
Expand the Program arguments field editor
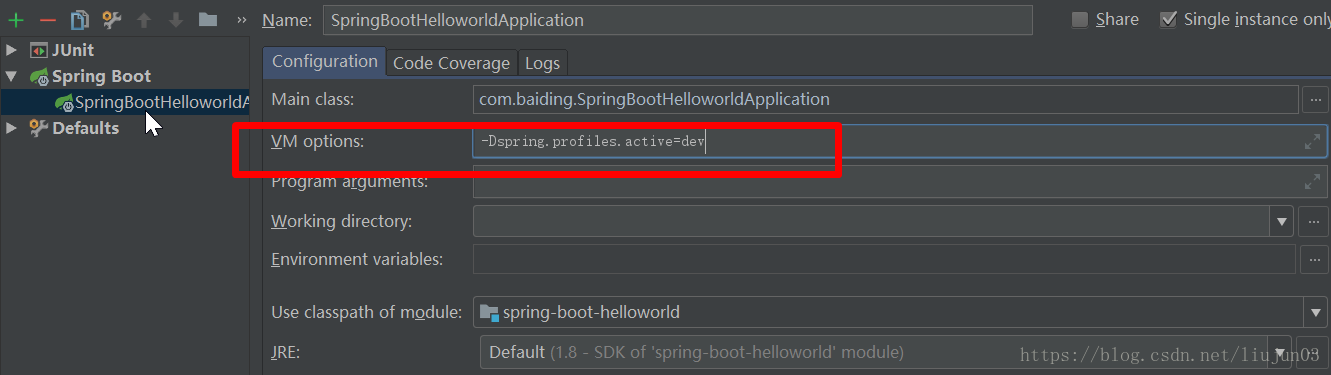point(1313,182)
